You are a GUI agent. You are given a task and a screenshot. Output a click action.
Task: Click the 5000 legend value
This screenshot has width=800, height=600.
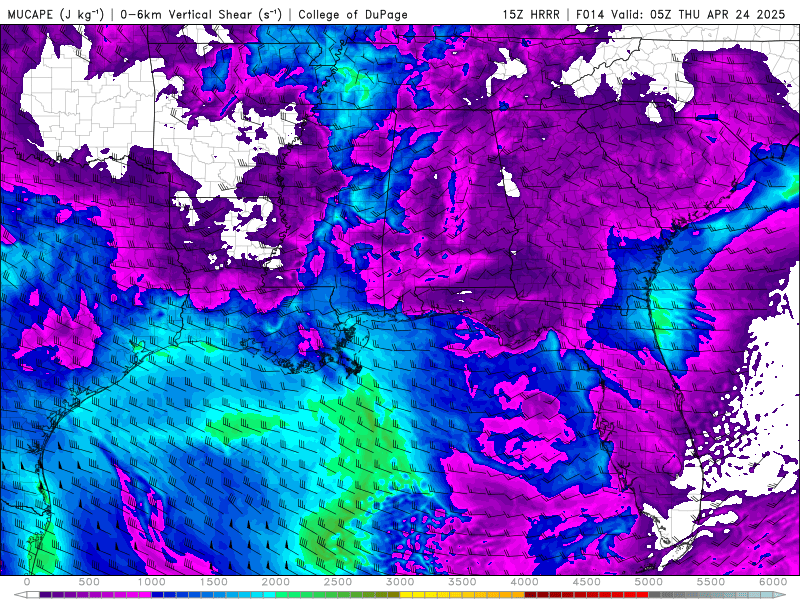tap(649, 582)
